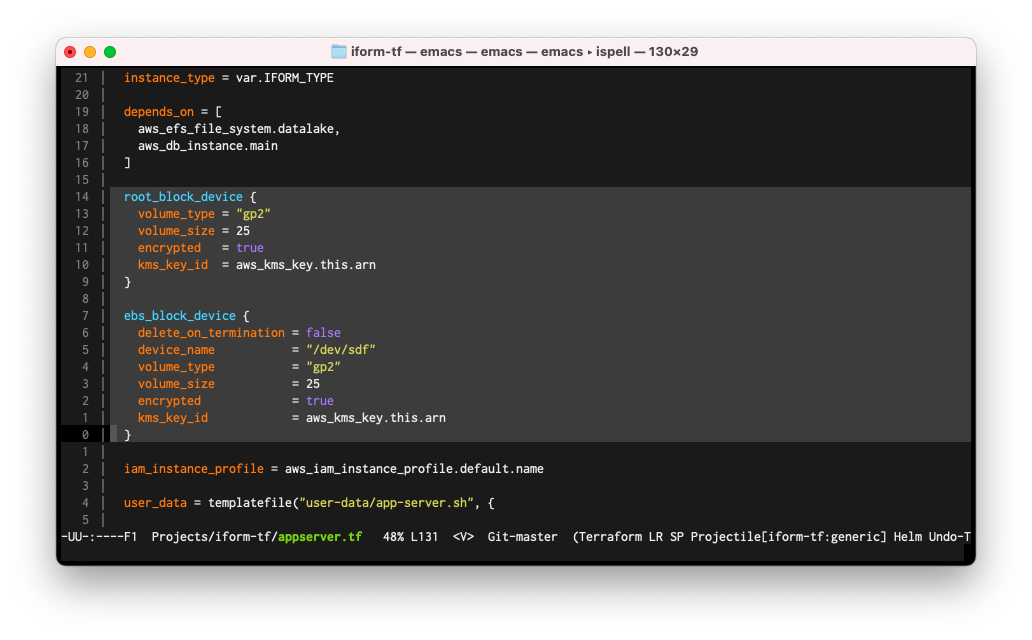Click 'Helm' minor mode in mode line
Viewport: 1032px width, 640px height.
point(908,537)
